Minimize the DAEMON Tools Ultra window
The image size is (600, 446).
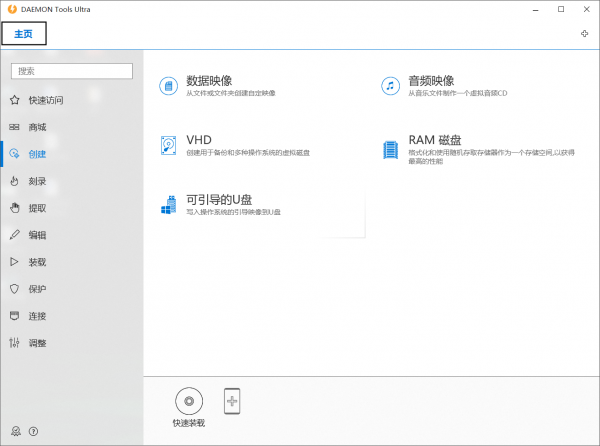[x=536, y=10]
